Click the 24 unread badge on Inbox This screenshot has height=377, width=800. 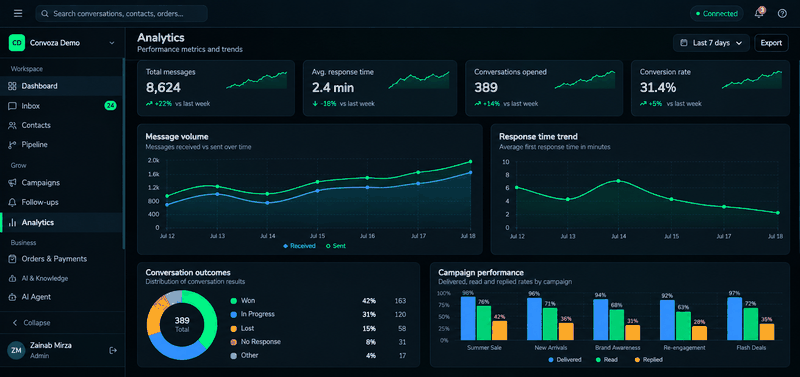[x=110, y=106]
